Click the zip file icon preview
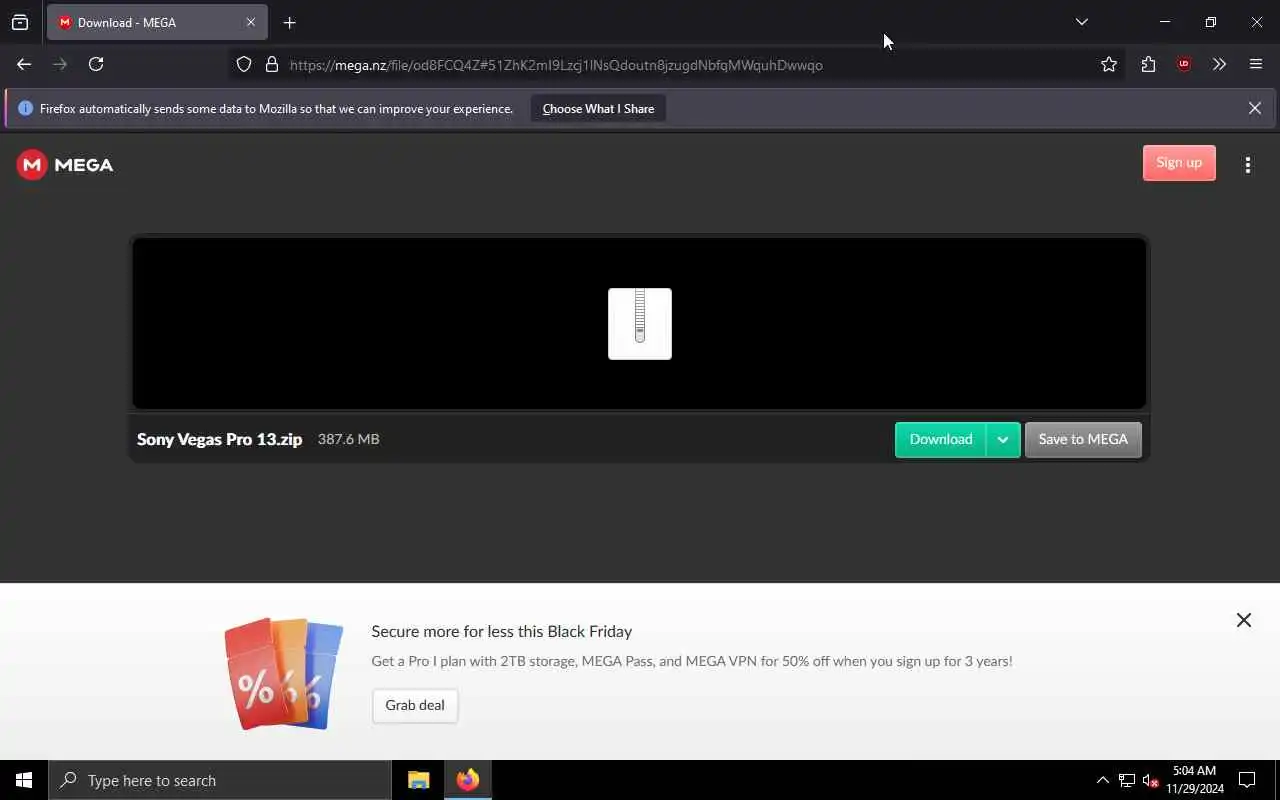The width and height of the screenshot is (1280, 800). (x=640, y=324)
